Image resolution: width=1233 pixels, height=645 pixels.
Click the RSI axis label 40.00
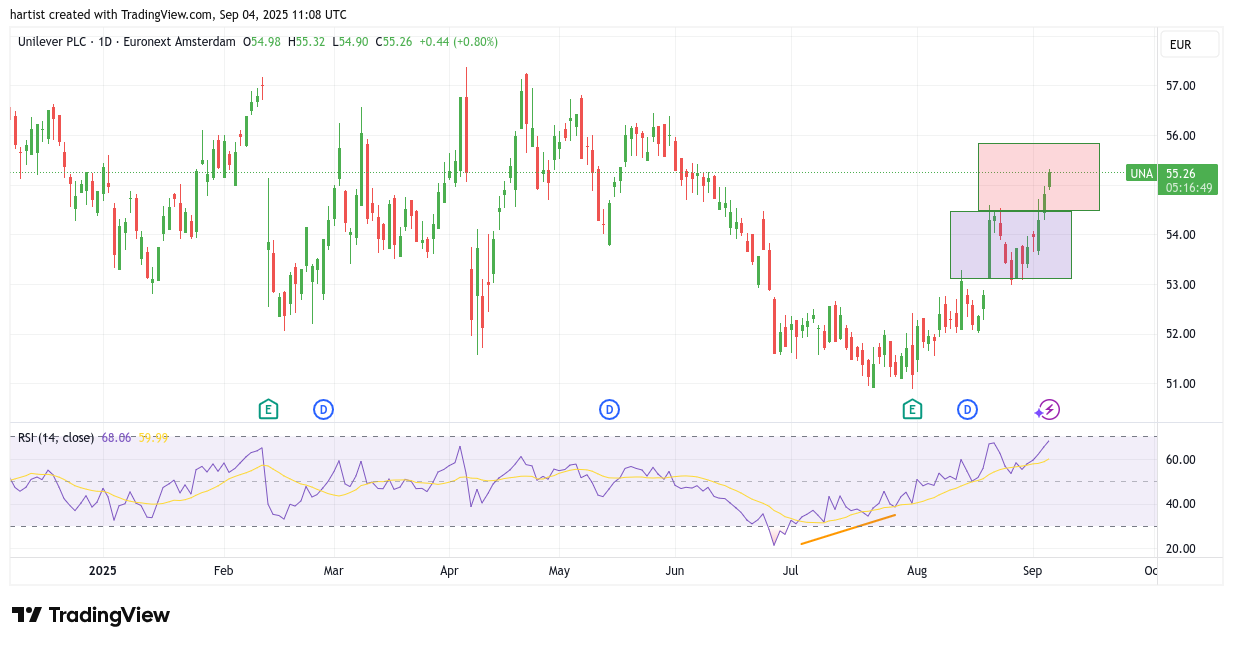pyautogui.click(x=1181, y=504)
